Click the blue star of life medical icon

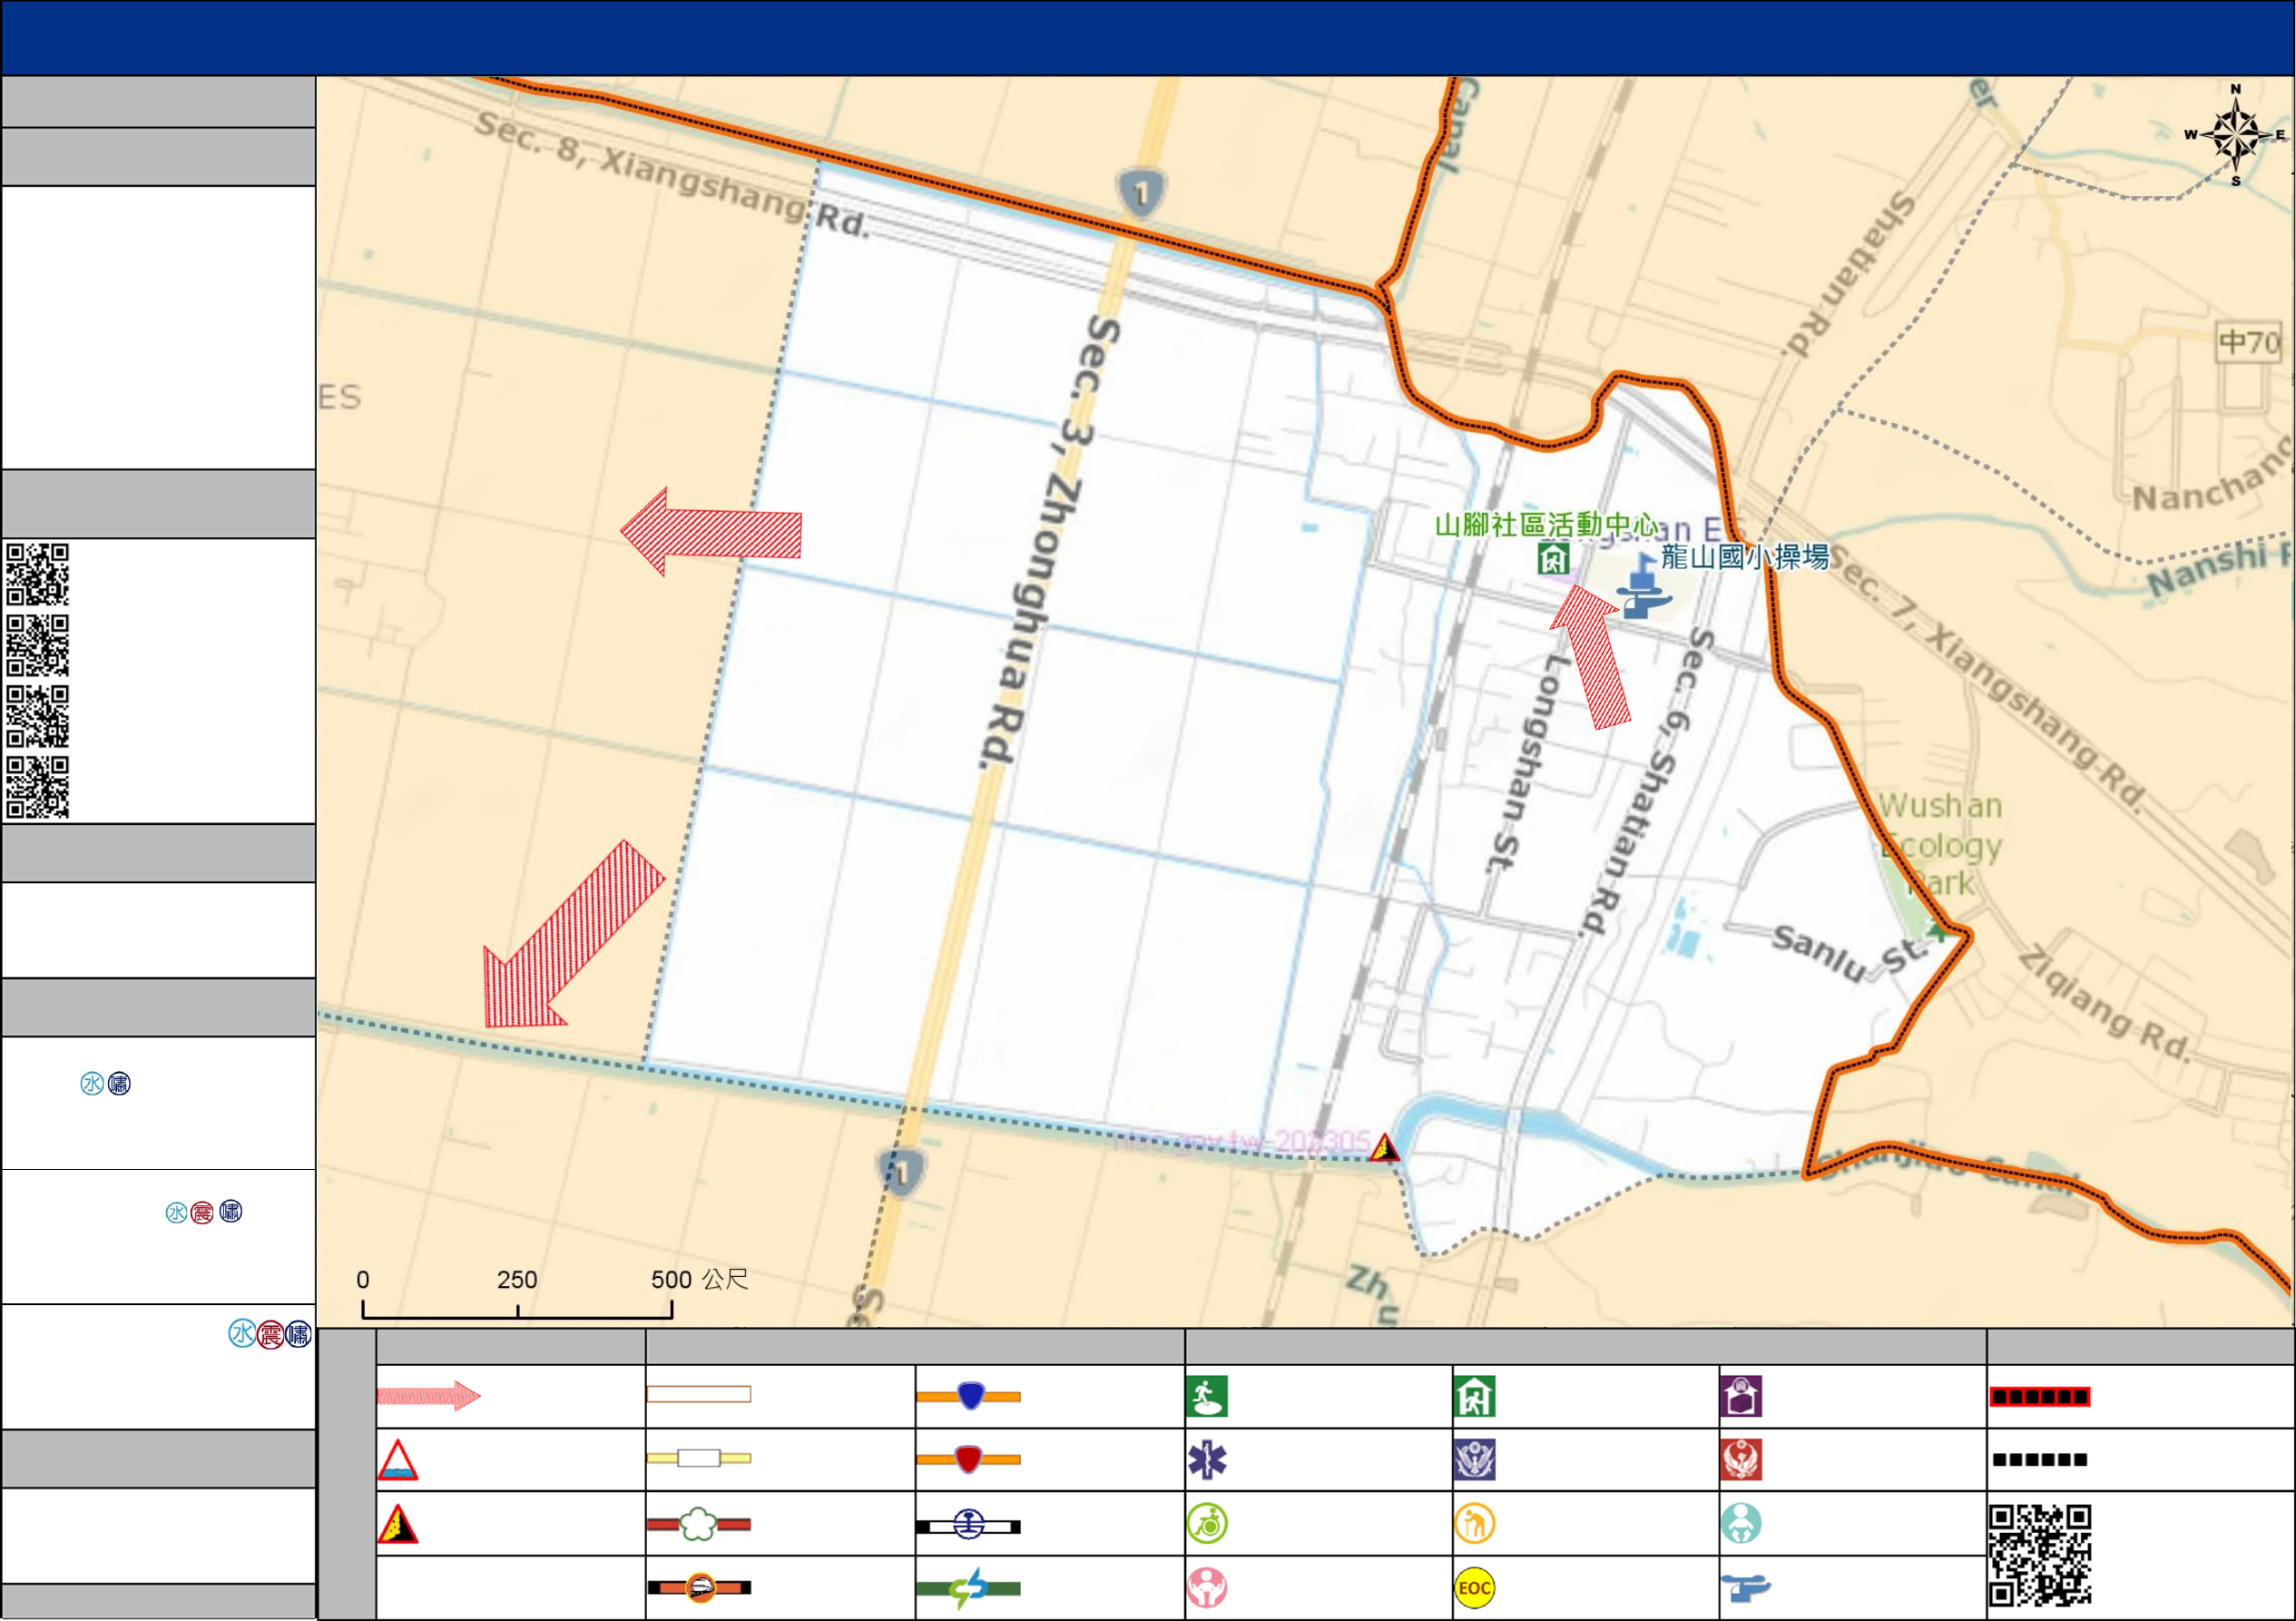pyautogui.click(x=1207, y=1460)
